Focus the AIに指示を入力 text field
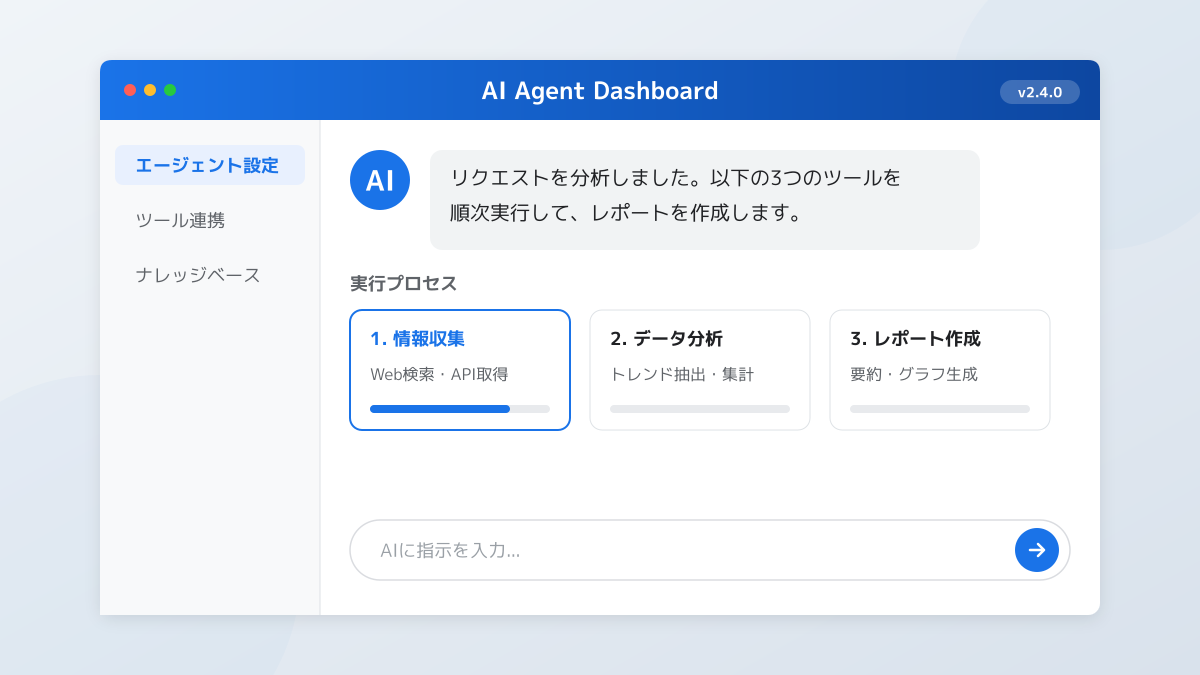The height and width of the screenshot is (675, 1200). [680, 550]
